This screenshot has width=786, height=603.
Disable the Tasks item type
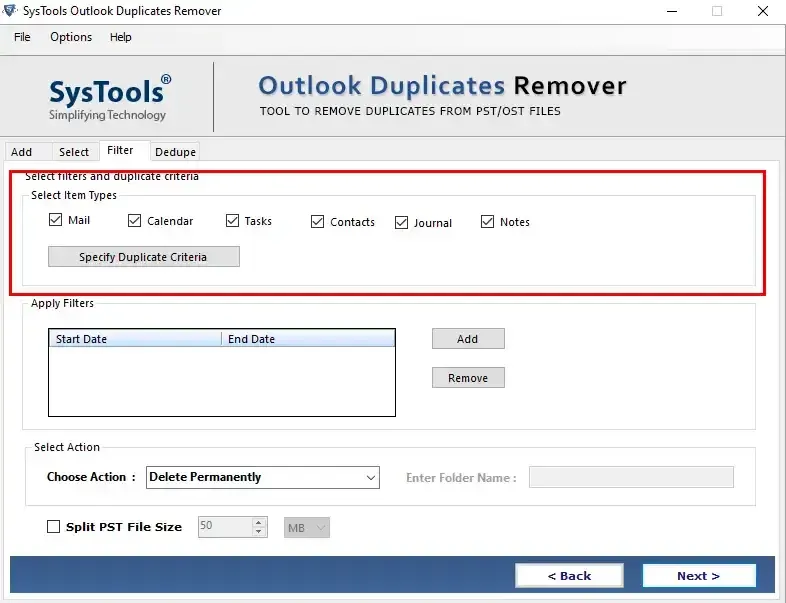(x=232, y=221)
